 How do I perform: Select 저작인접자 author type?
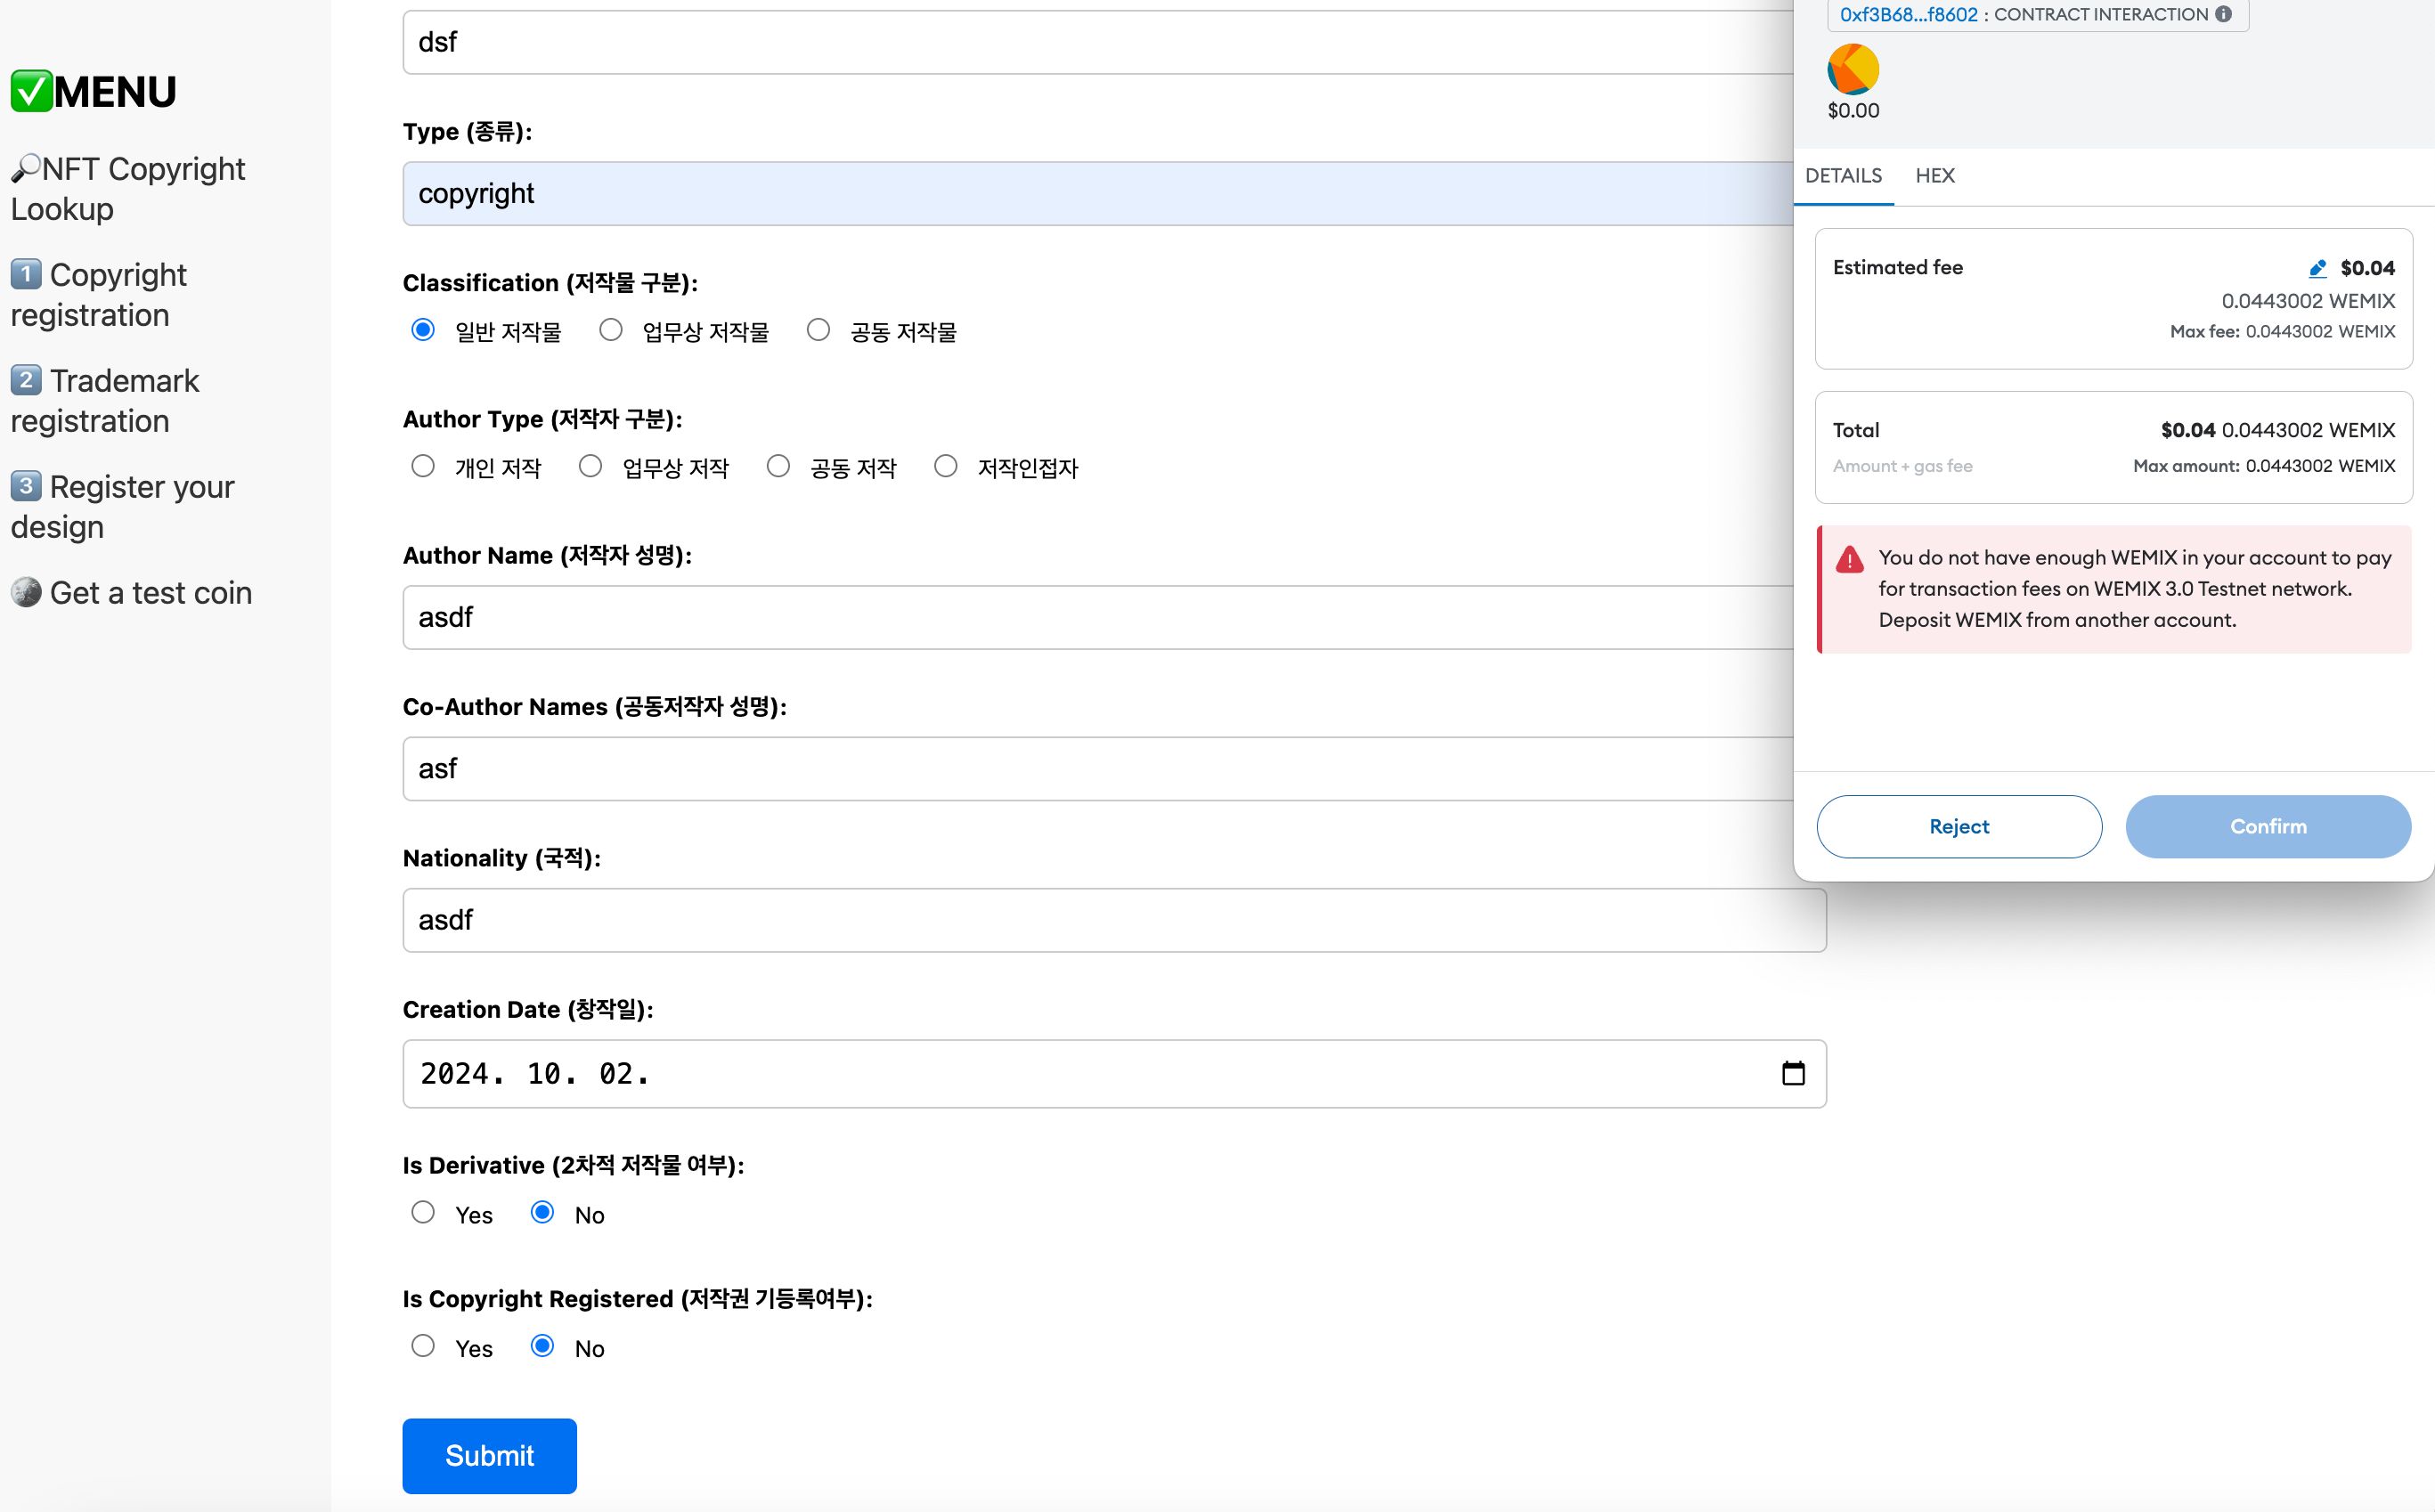pos(946,466)
